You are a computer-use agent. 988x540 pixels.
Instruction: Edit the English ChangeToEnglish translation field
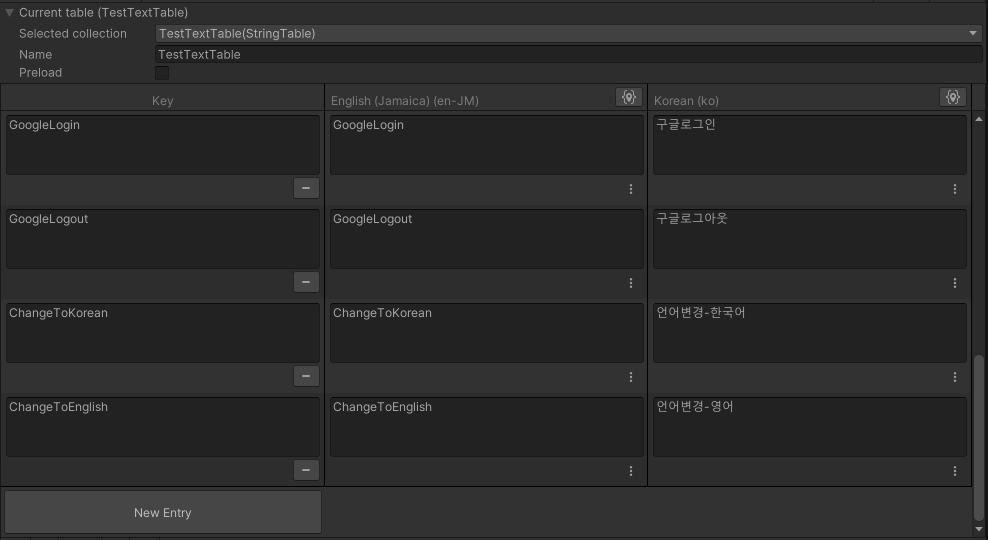tap(487, 427)
